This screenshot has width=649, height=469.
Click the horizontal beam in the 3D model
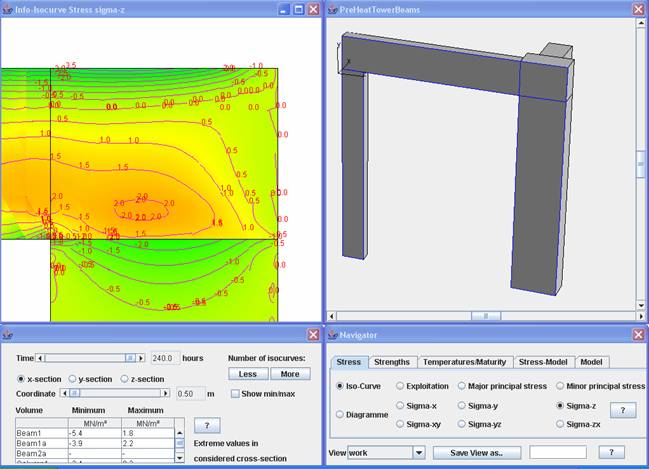(x=430, y=66)
